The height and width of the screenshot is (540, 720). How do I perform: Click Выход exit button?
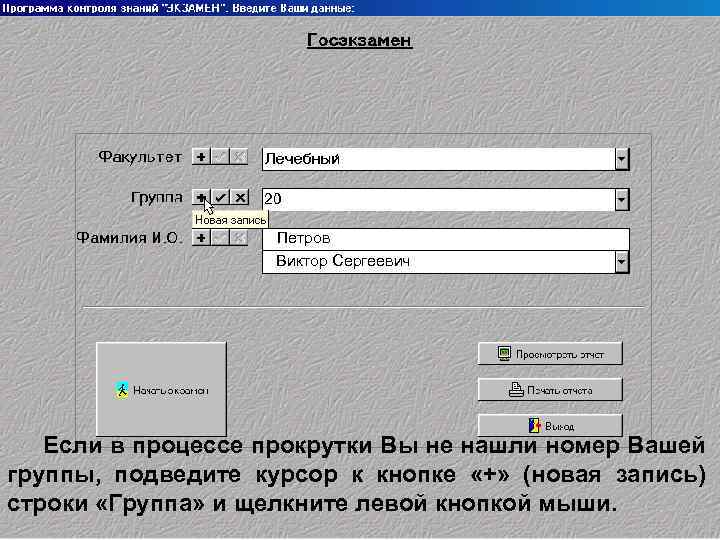[x=550, y=426]
